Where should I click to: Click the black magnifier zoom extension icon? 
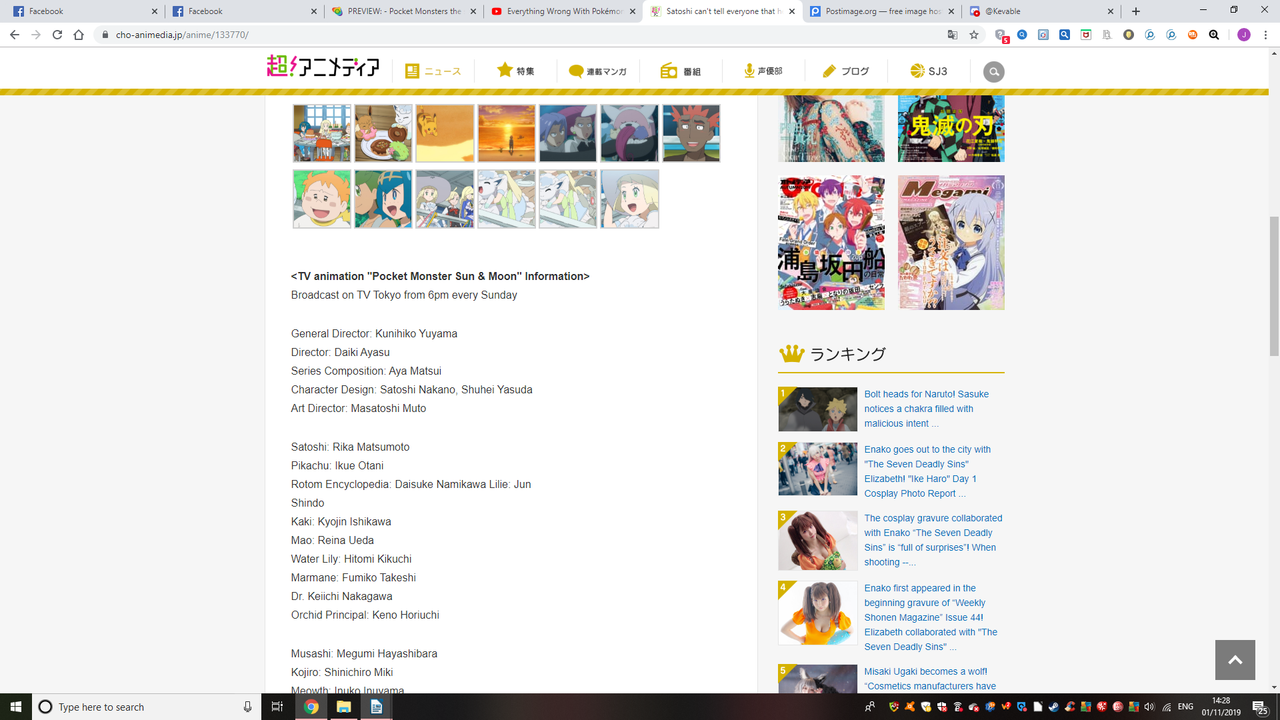(1213, 34)
